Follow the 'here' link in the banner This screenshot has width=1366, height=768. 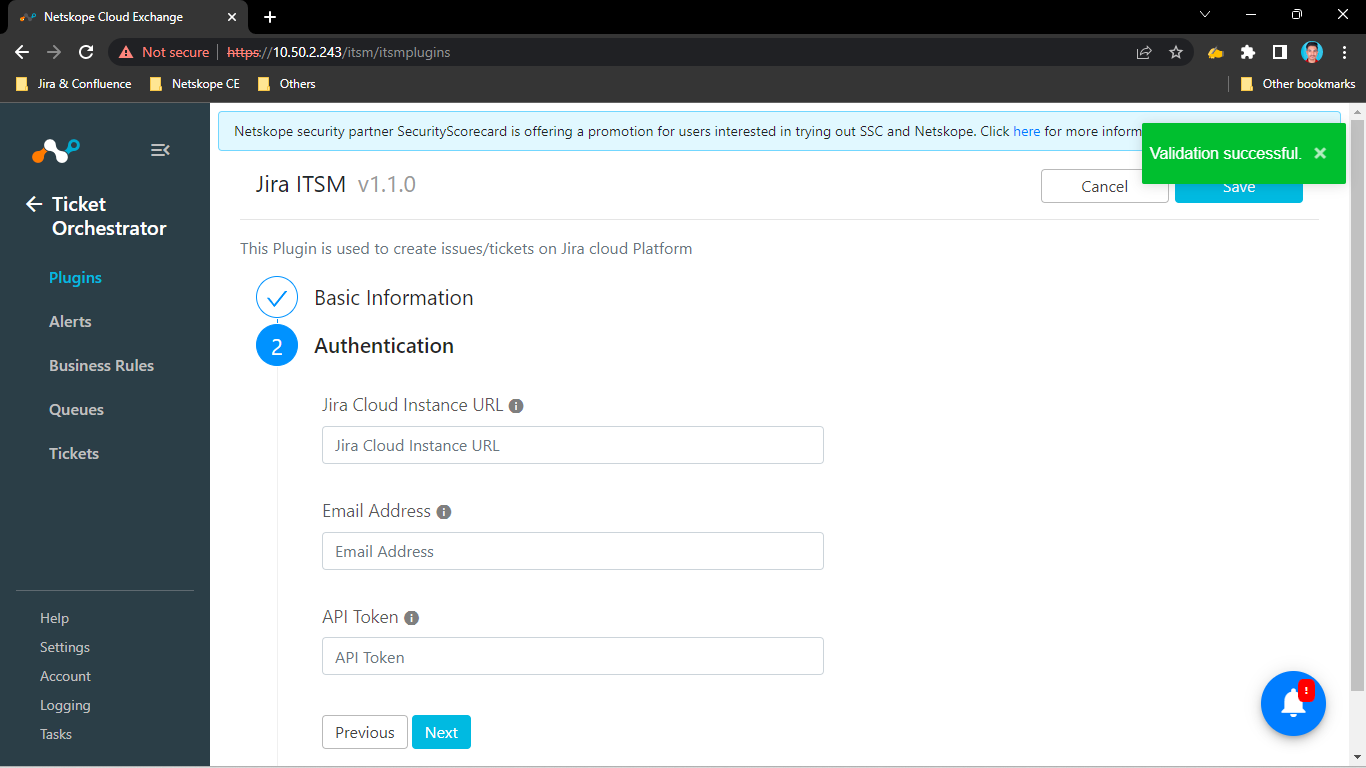click(x=1027, y=131)
